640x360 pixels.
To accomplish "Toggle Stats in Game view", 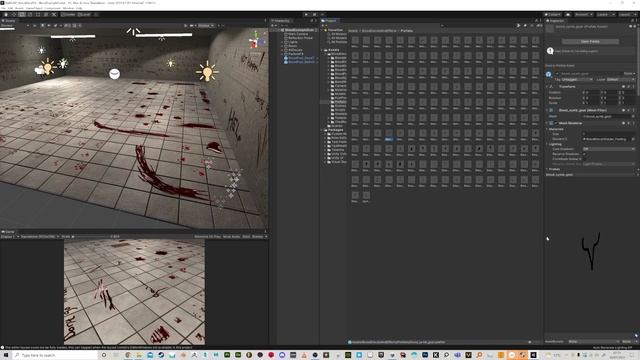I will pyautogui.click(x=246, y=236).
